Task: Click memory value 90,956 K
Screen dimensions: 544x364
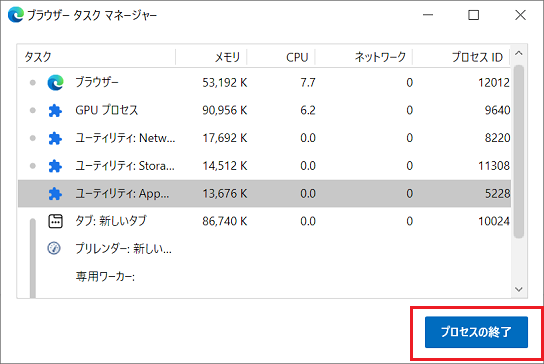Action: pos(225,111)
